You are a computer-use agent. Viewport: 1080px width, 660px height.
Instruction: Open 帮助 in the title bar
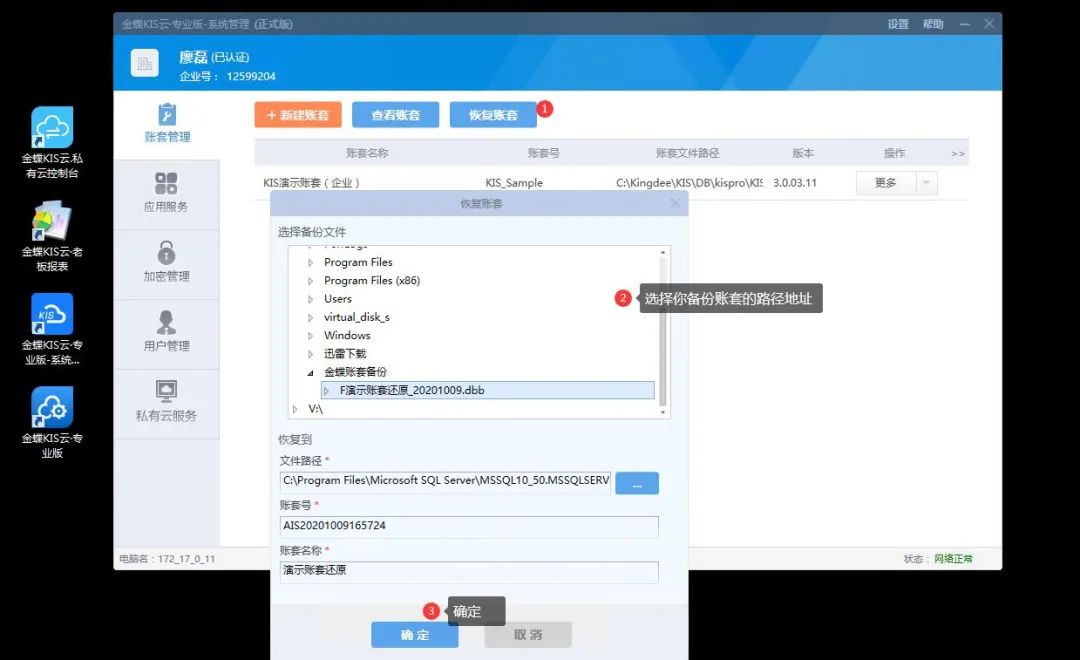click(x=933, y=24)
